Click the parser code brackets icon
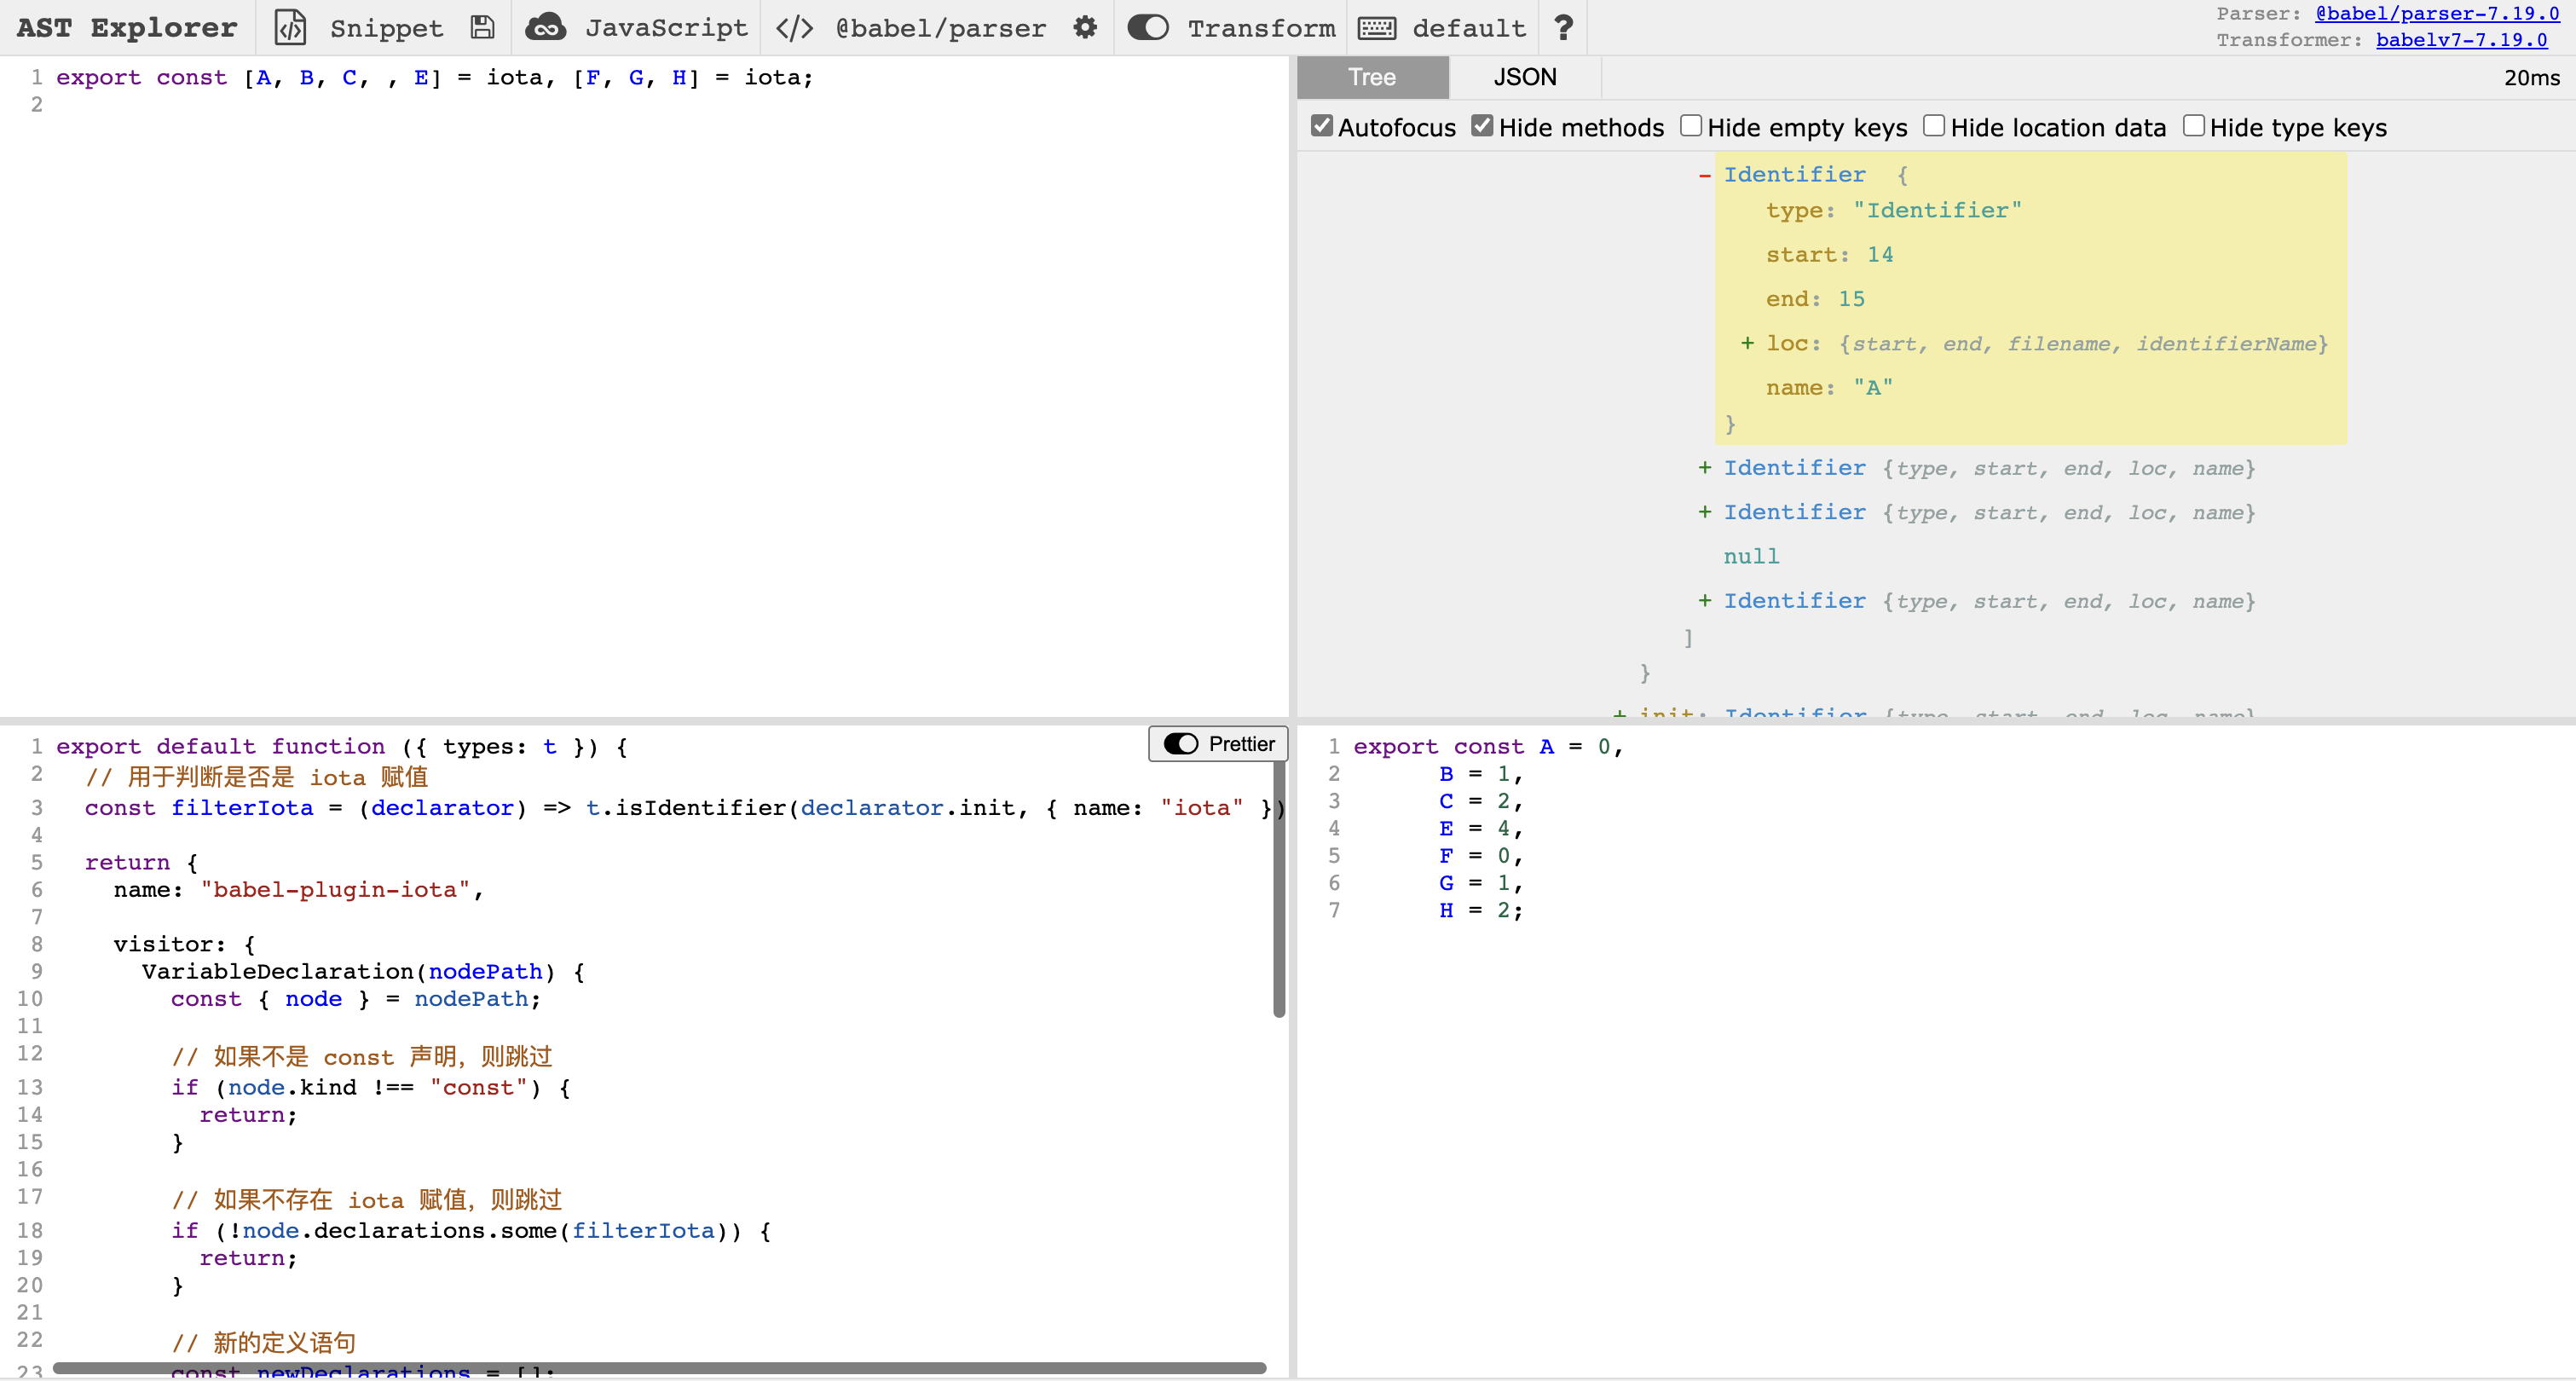 pos(795,27)
